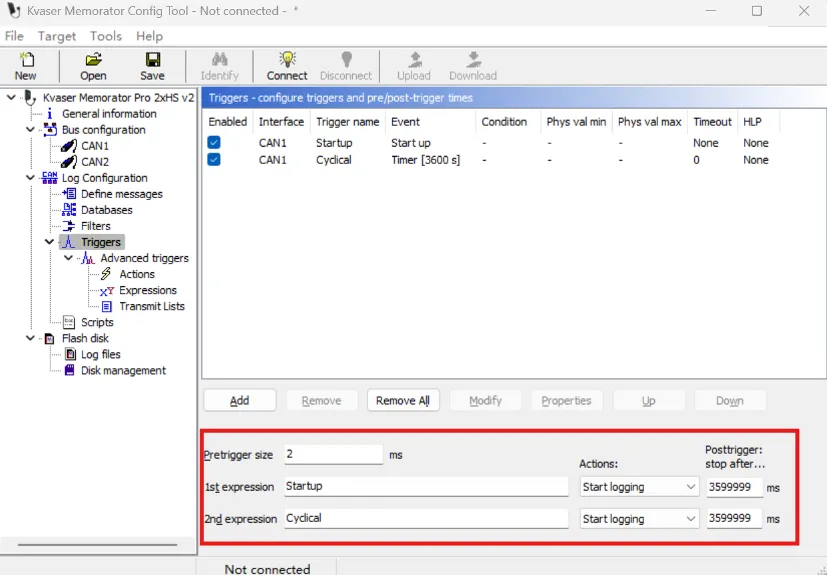The width and height of the screenshot is (827, 575).
Task: Select the Disk management icon
Action: pos(70,370)
